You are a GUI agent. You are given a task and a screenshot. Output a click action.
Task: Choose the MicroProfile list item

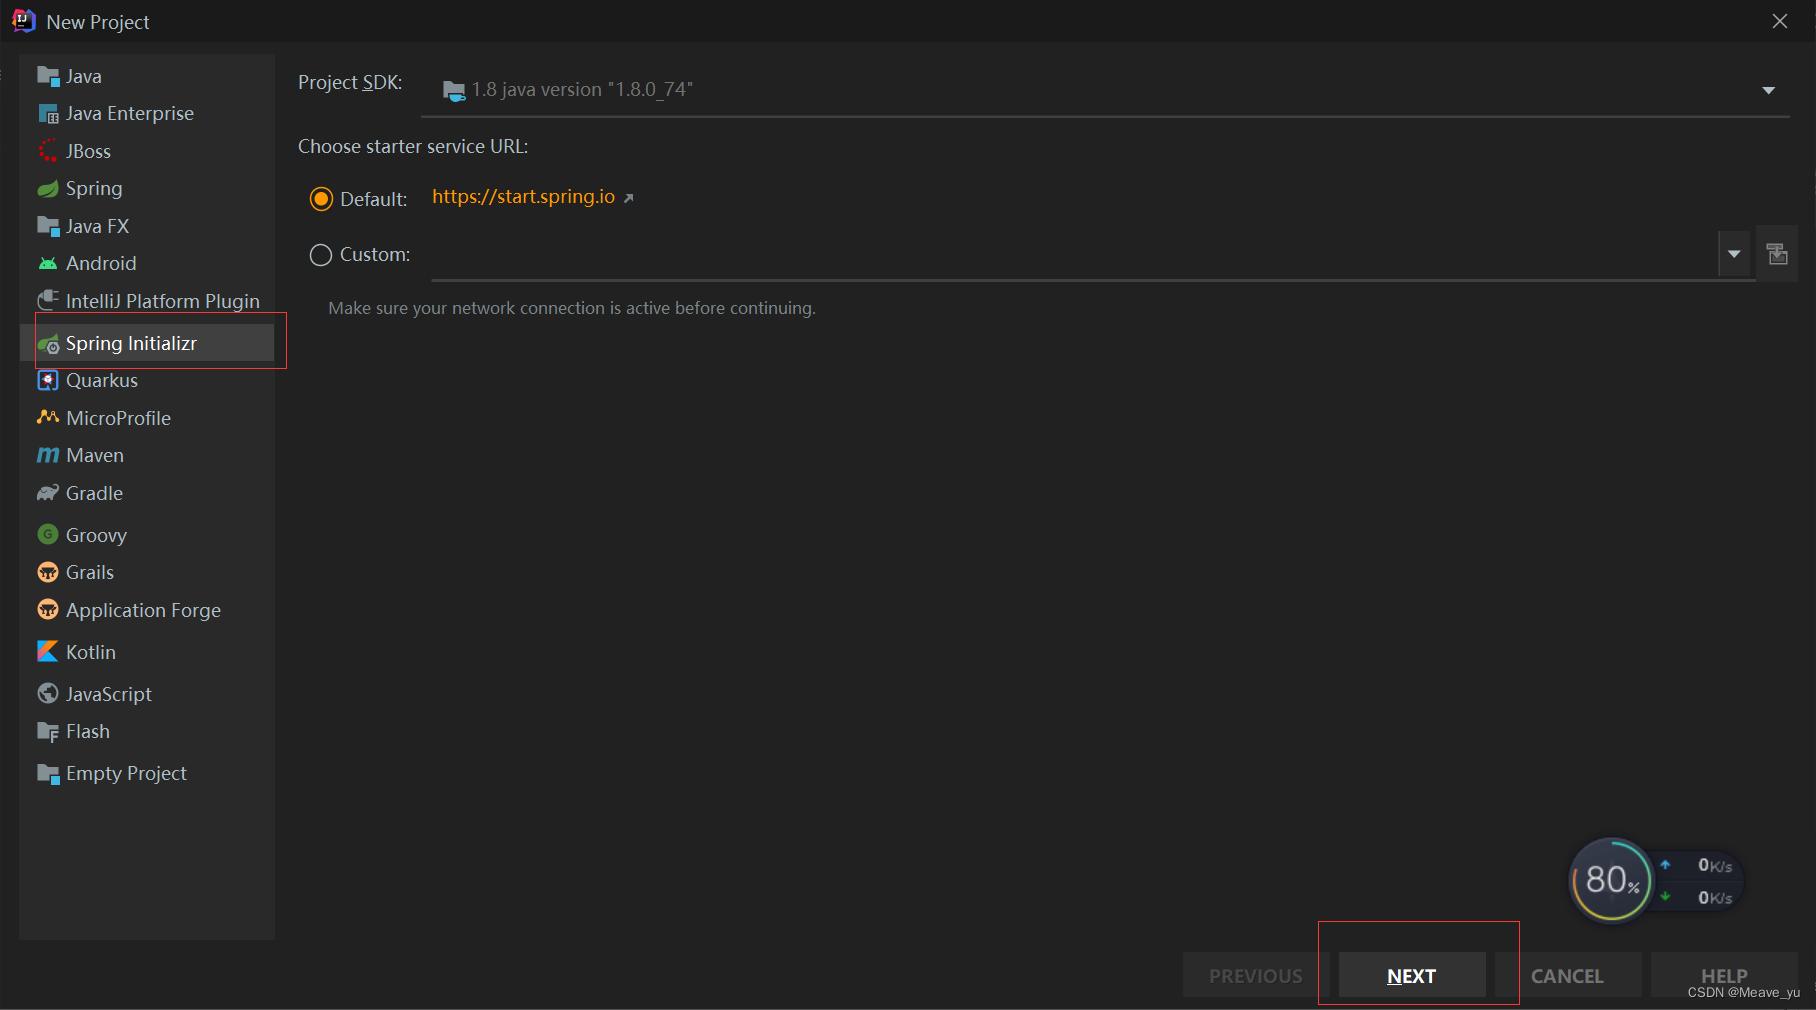point(147,418)
